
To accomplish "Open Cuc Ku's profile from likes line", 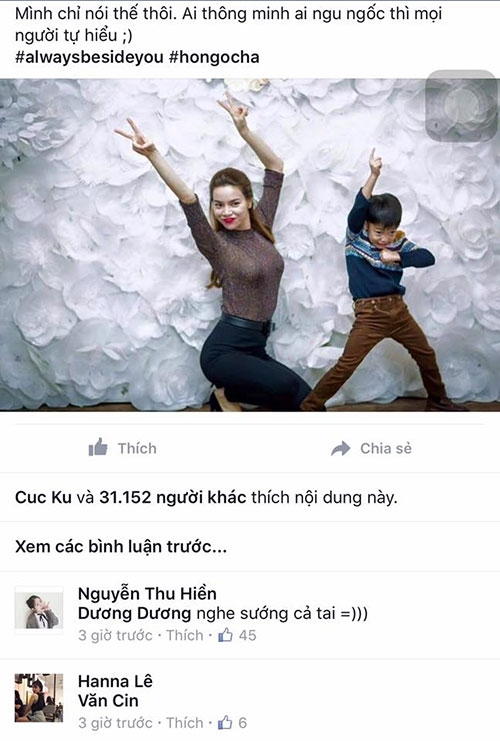I will point(43,497).
